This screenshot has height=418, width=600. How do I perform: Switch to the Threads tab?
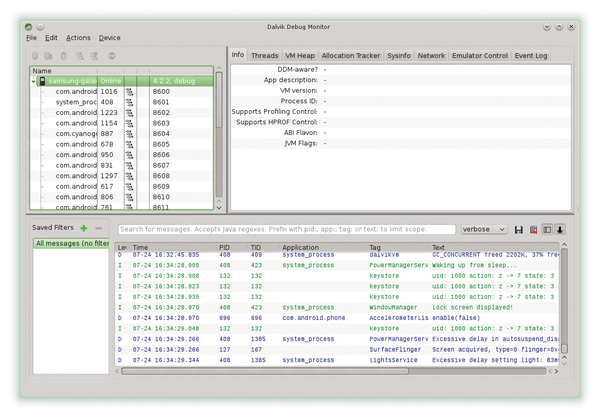pos(264,56)
